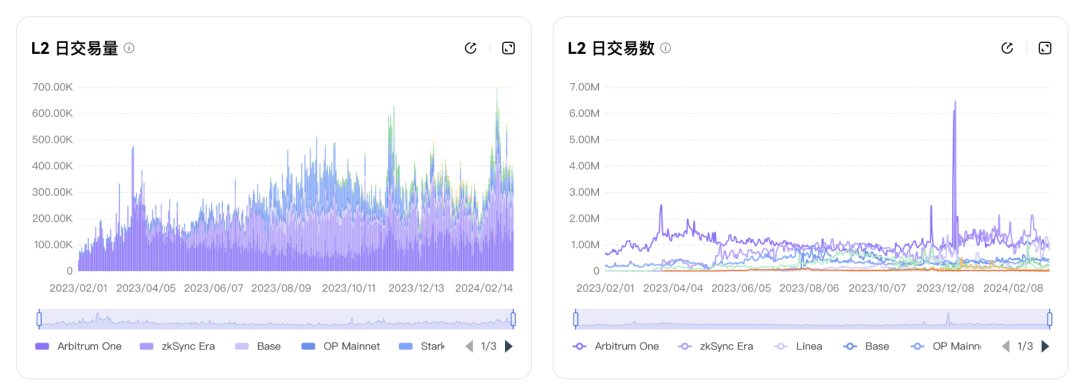Image resolution: width=1080 pixels, height=392 pixels.
Task: Toggle Base series in 日交易量 legend
Action: pyautogui.click(x=258, y=347)
